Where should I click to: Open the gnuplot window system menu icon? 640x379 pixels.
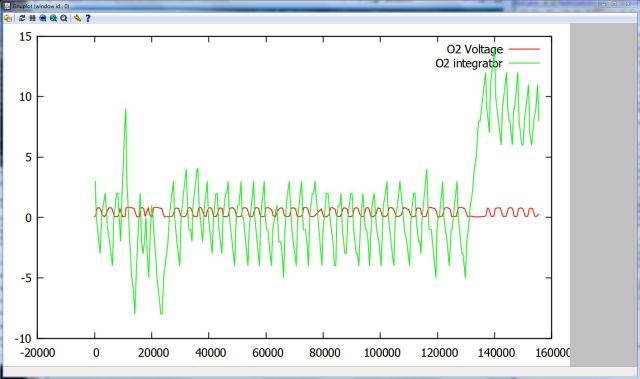(x=6, y=6)
